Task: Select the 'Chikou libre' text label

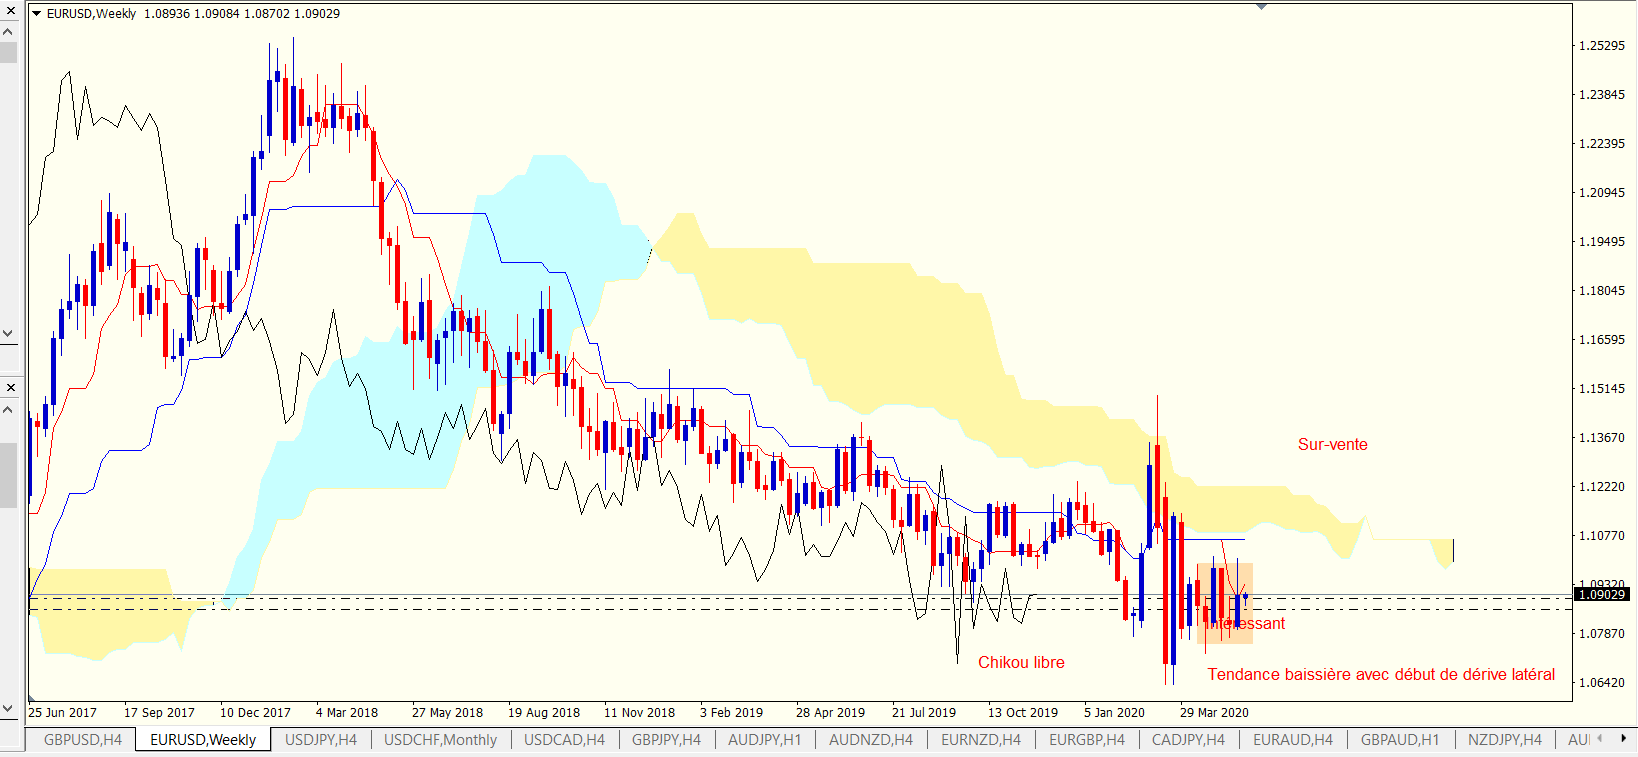Action: click(1021, 663)
